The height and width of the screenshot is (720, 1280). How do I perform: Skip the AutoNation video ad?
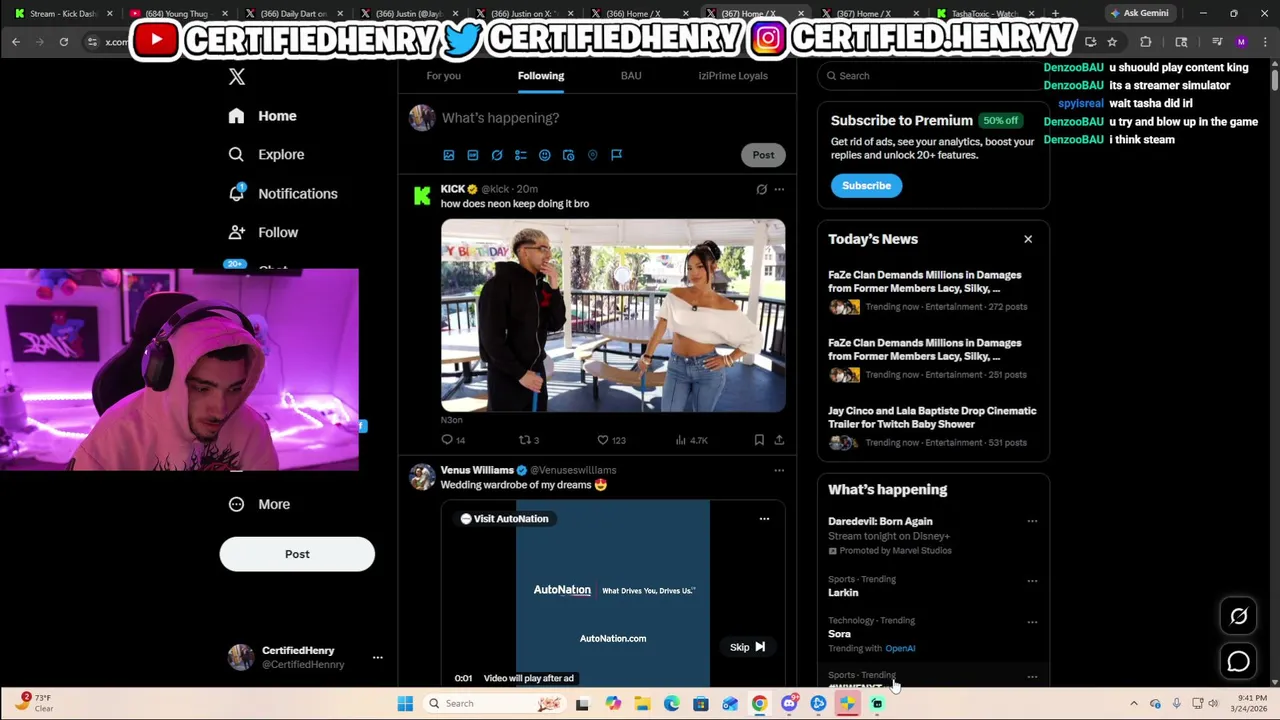[x=747, y=647]
